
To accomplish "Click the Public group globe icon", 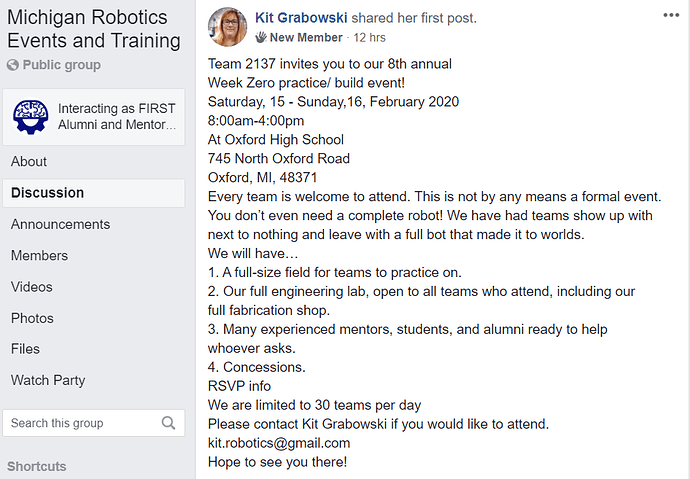I will 12,65.
